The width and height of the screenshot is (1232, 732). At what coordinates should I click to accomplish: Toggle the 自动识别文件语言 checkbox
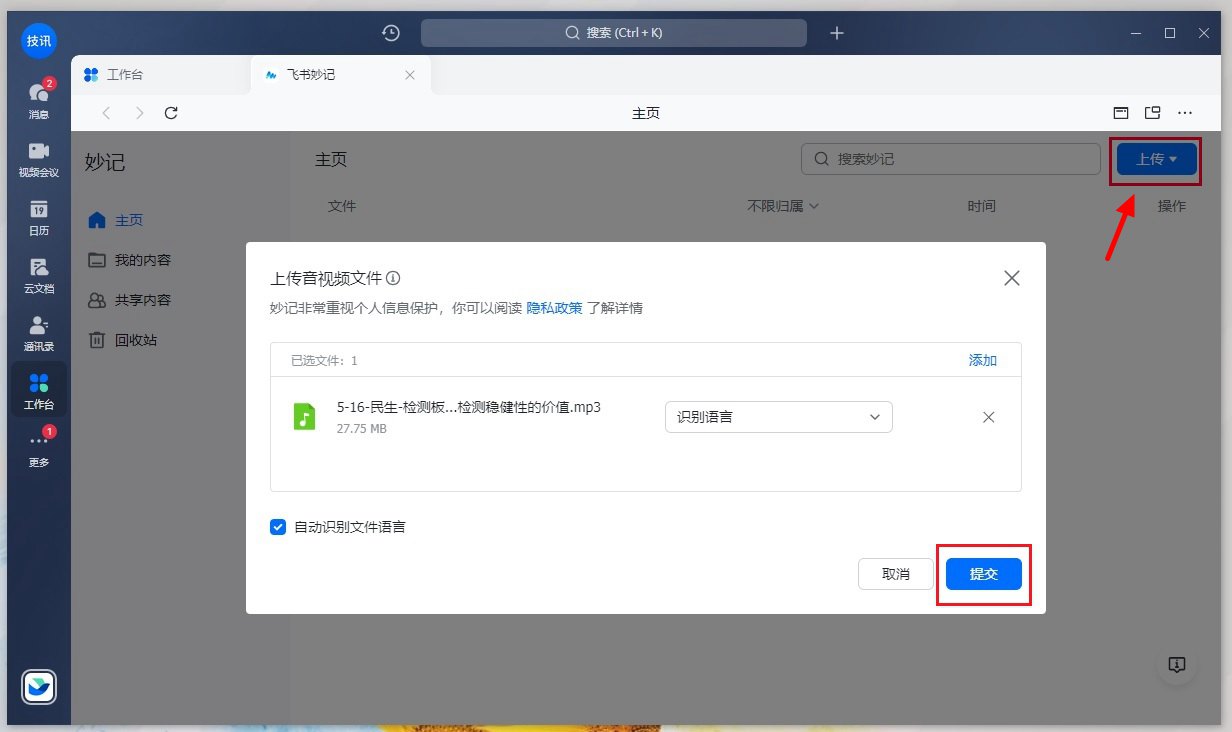[278, 527]
